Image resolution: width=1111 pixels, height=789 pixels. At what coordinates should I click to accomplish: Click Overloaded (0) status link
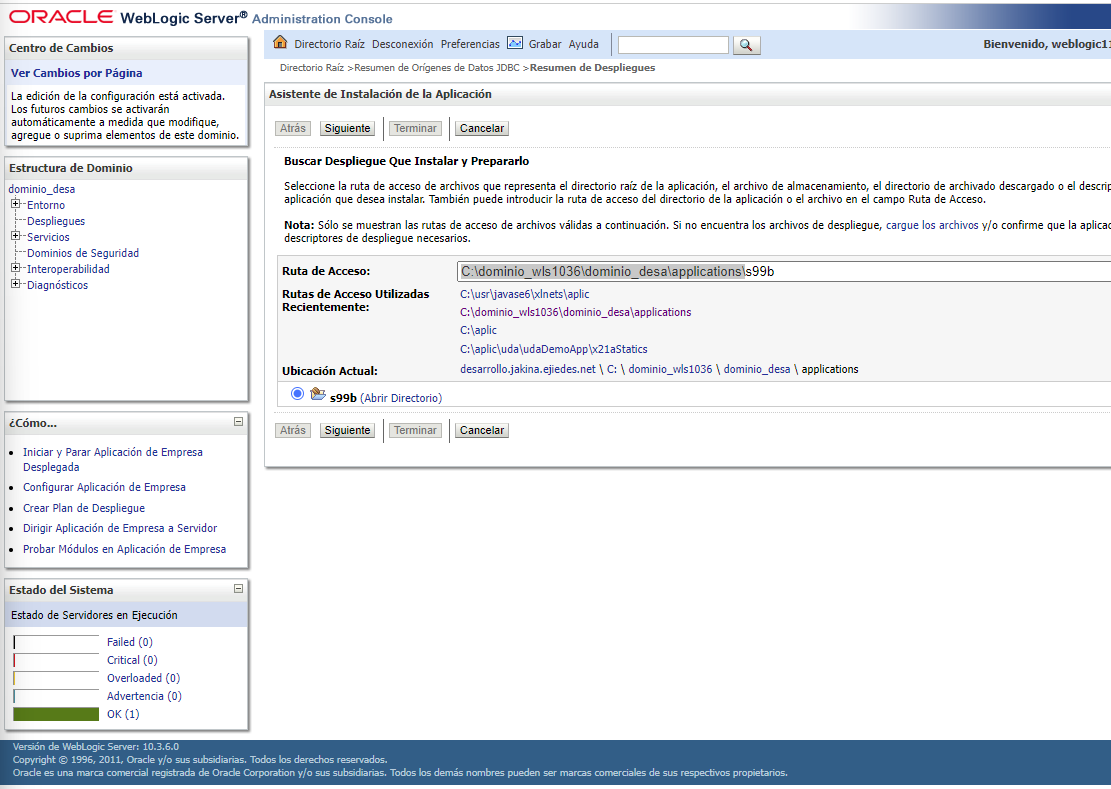coord(143,679)
